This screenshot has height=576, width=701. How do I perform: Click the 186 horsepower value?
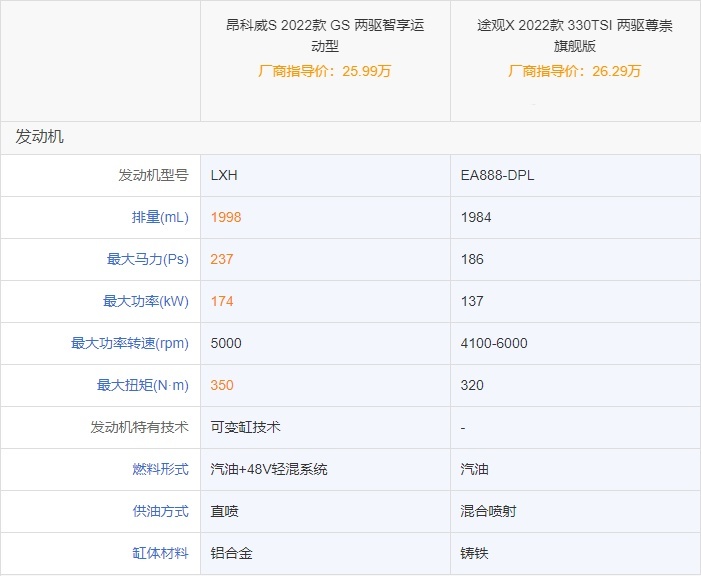[472, 259]
